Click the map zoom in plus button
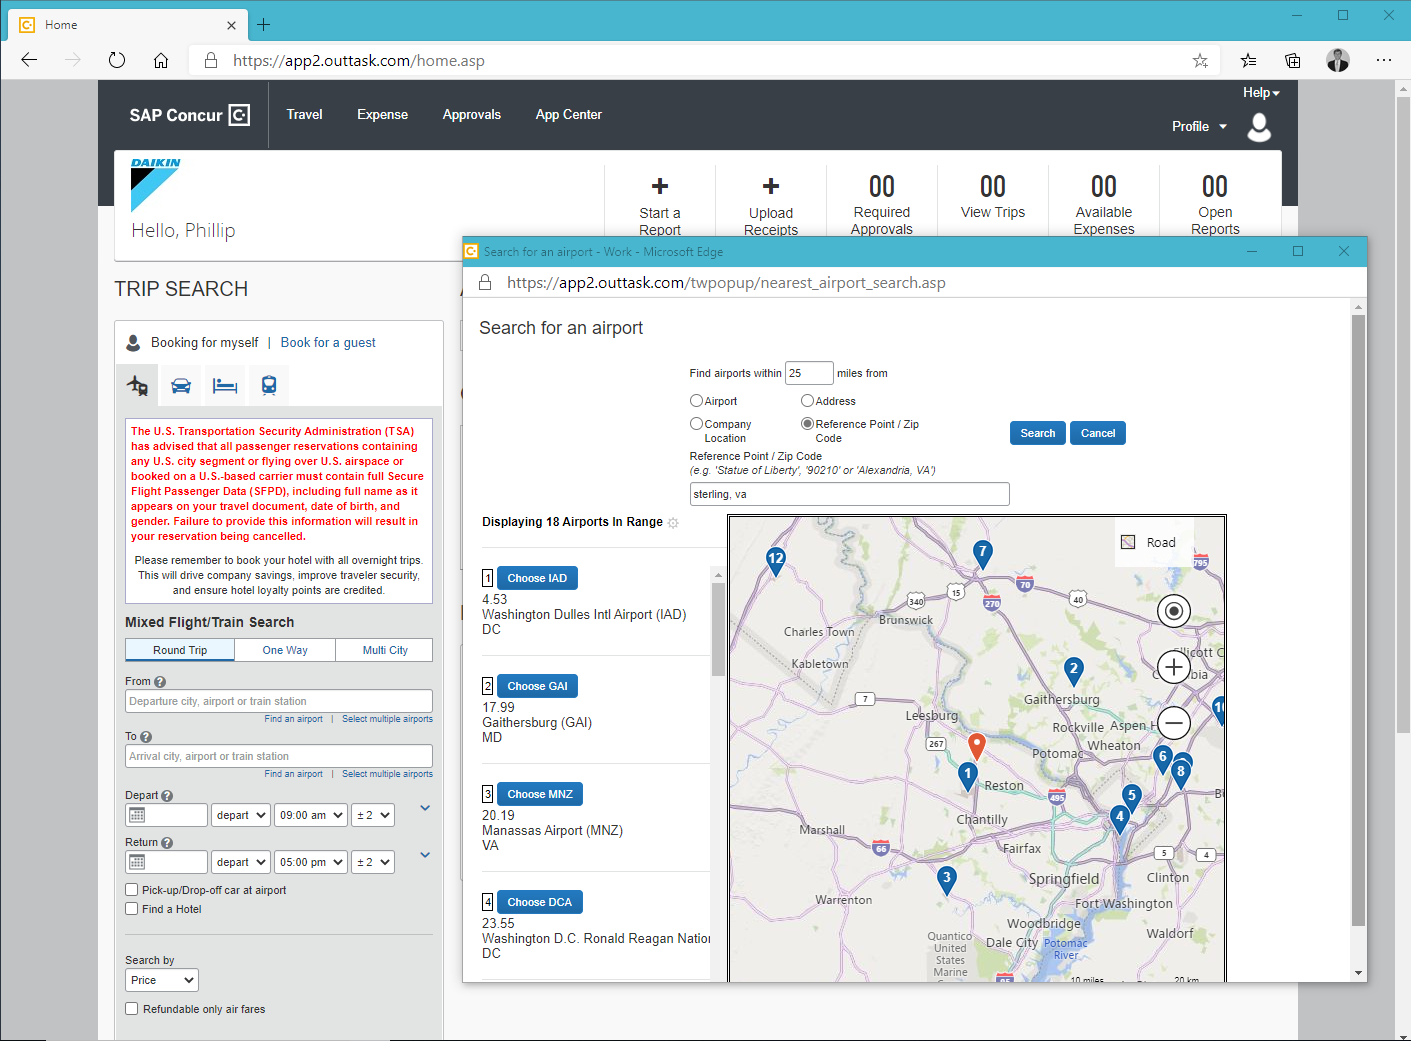 (1174, 667)
